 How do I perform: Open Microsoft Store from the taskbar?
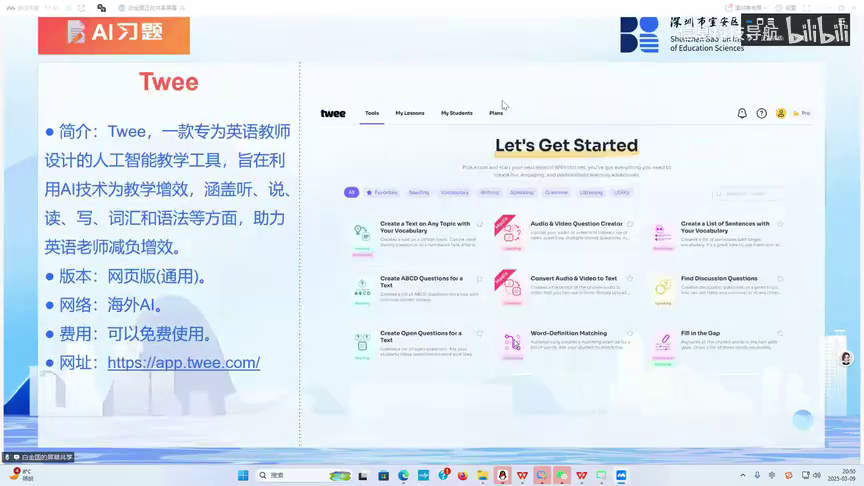pos(384,475)
